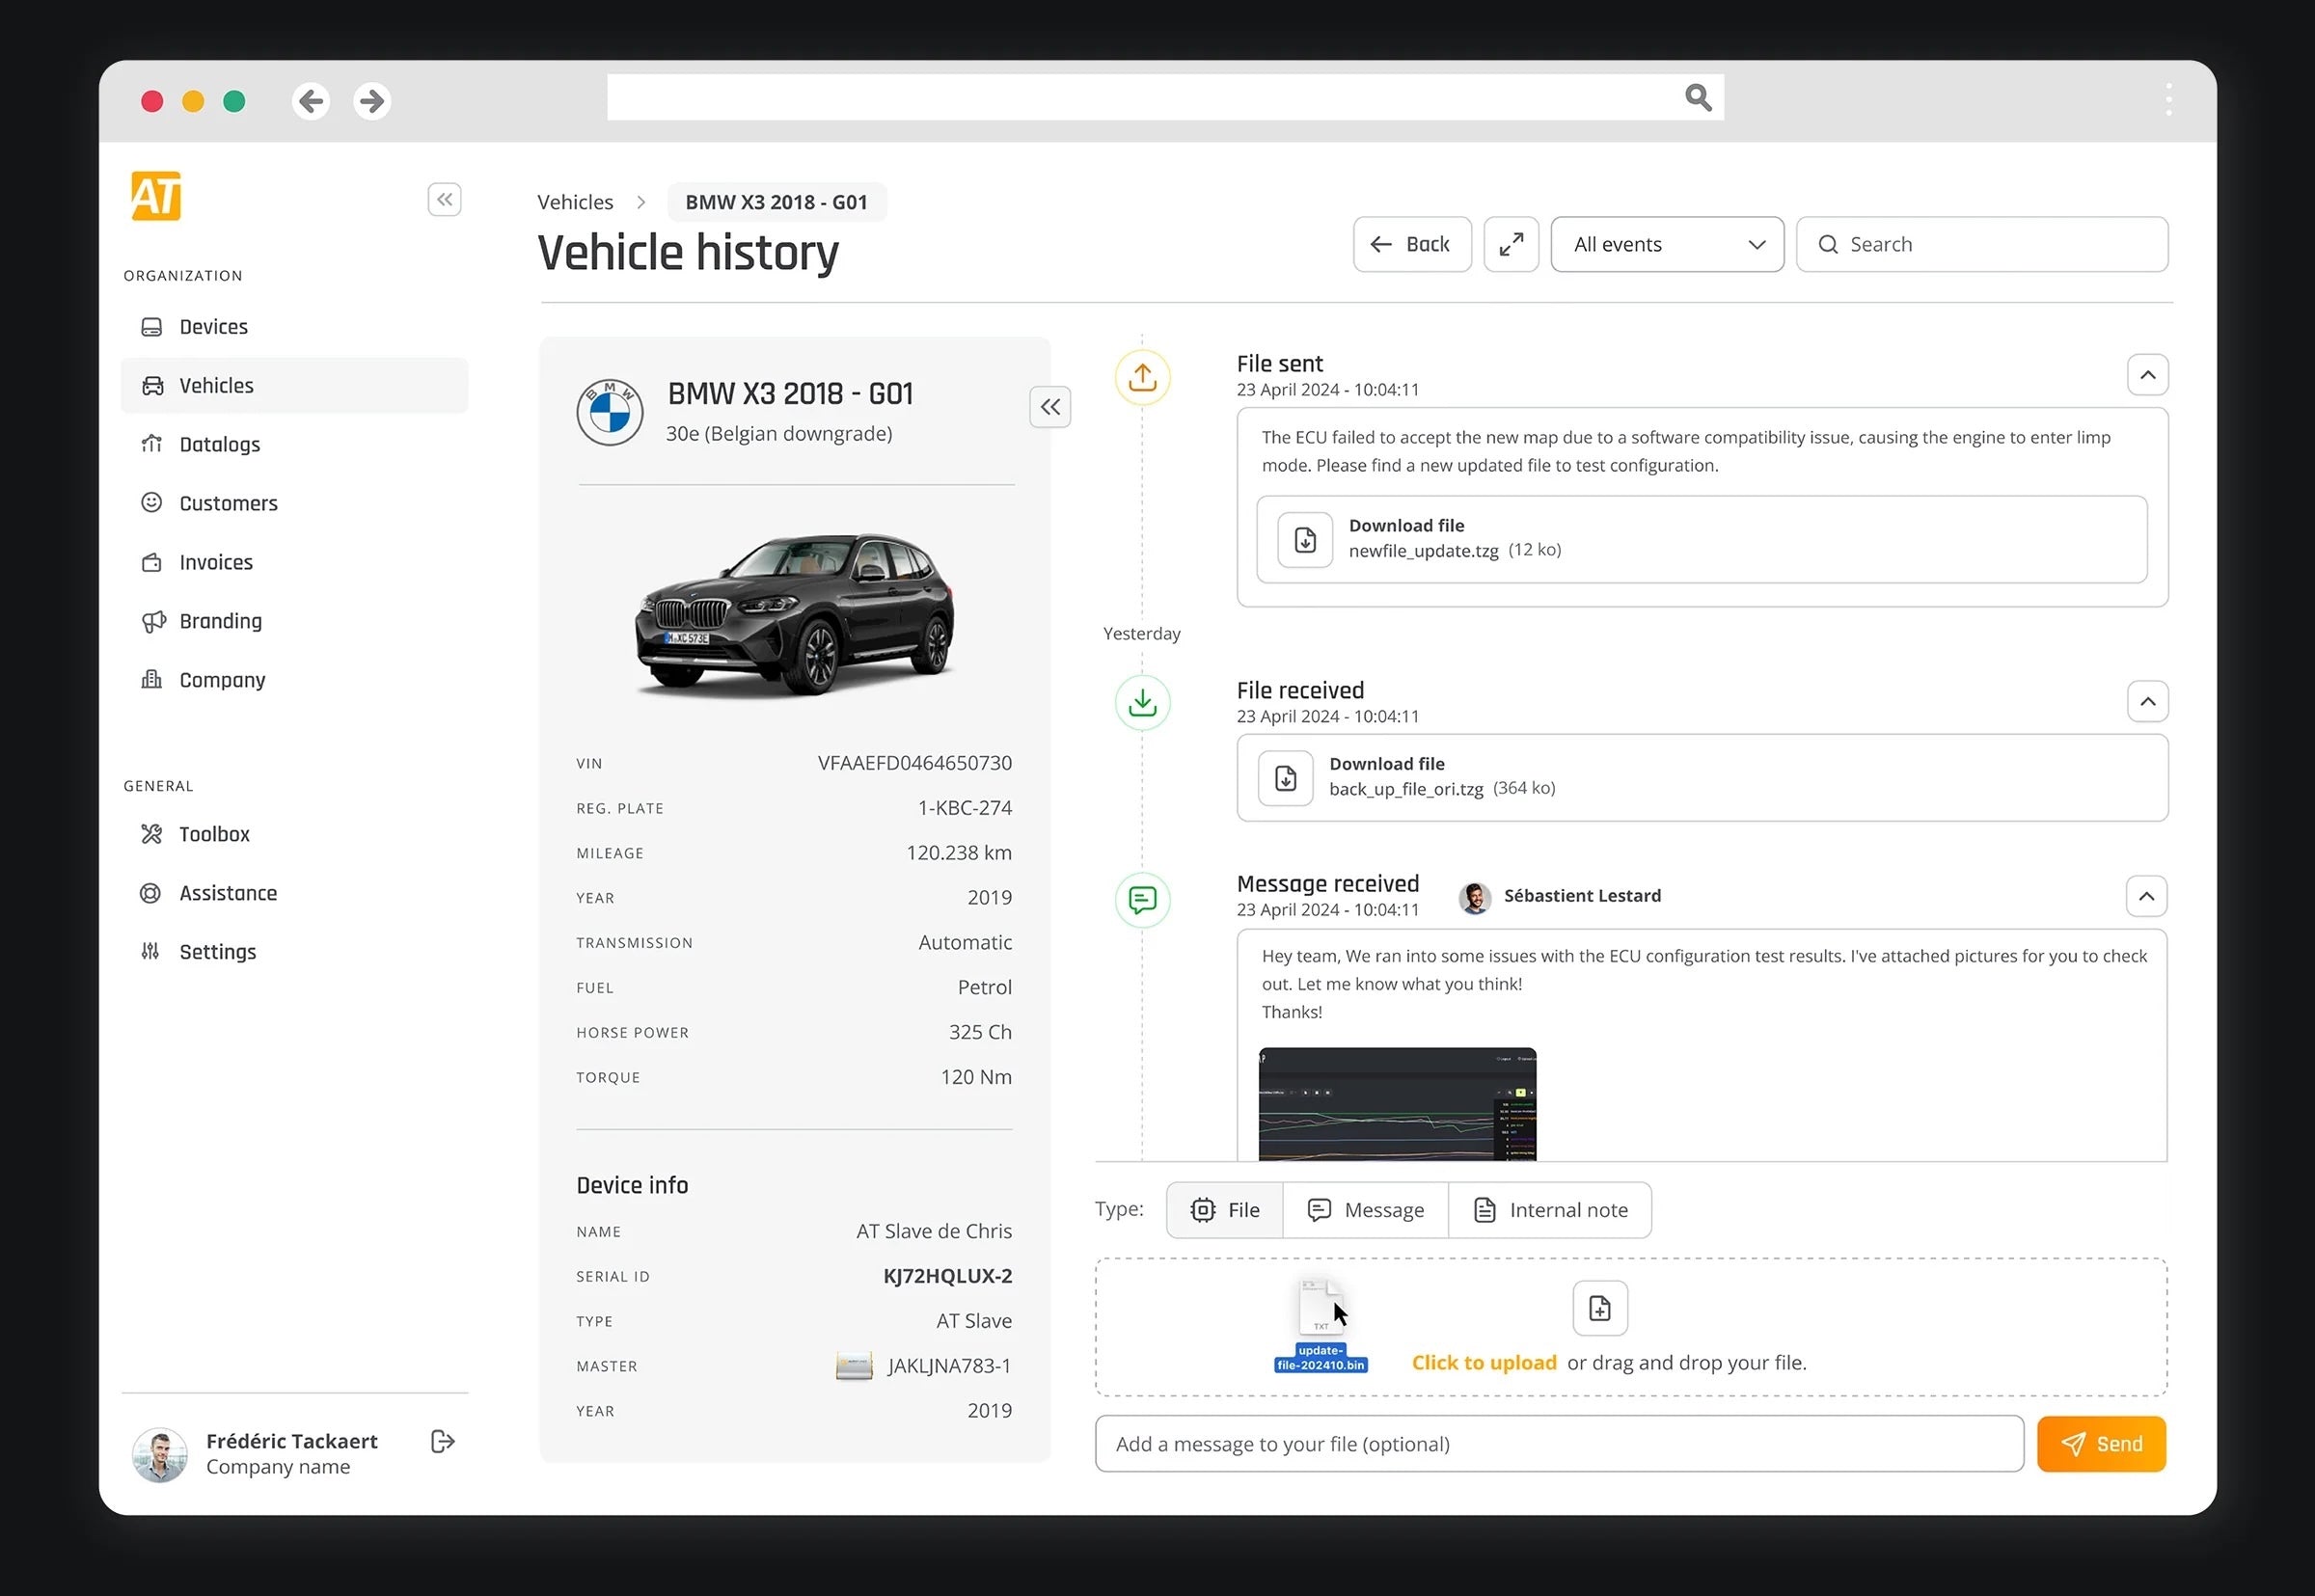Image resolution: width=2315 pixels, height=1596 pixels.
Task: Click the back_up_file_ori.tzg file name
Action: (x=1406, y=789)
